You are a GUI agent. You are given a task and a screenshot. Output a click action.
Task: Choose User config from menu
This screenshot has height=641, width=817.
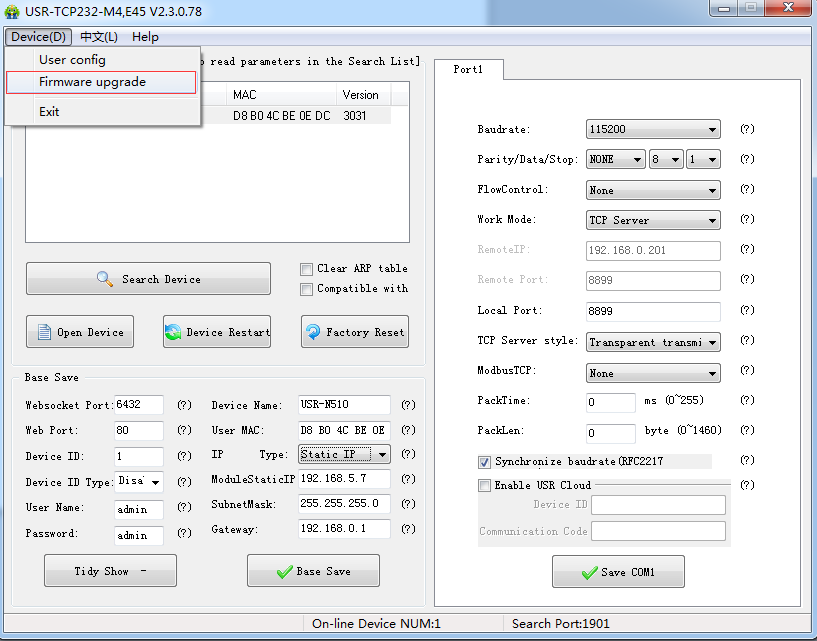click(x=102, y=60)
